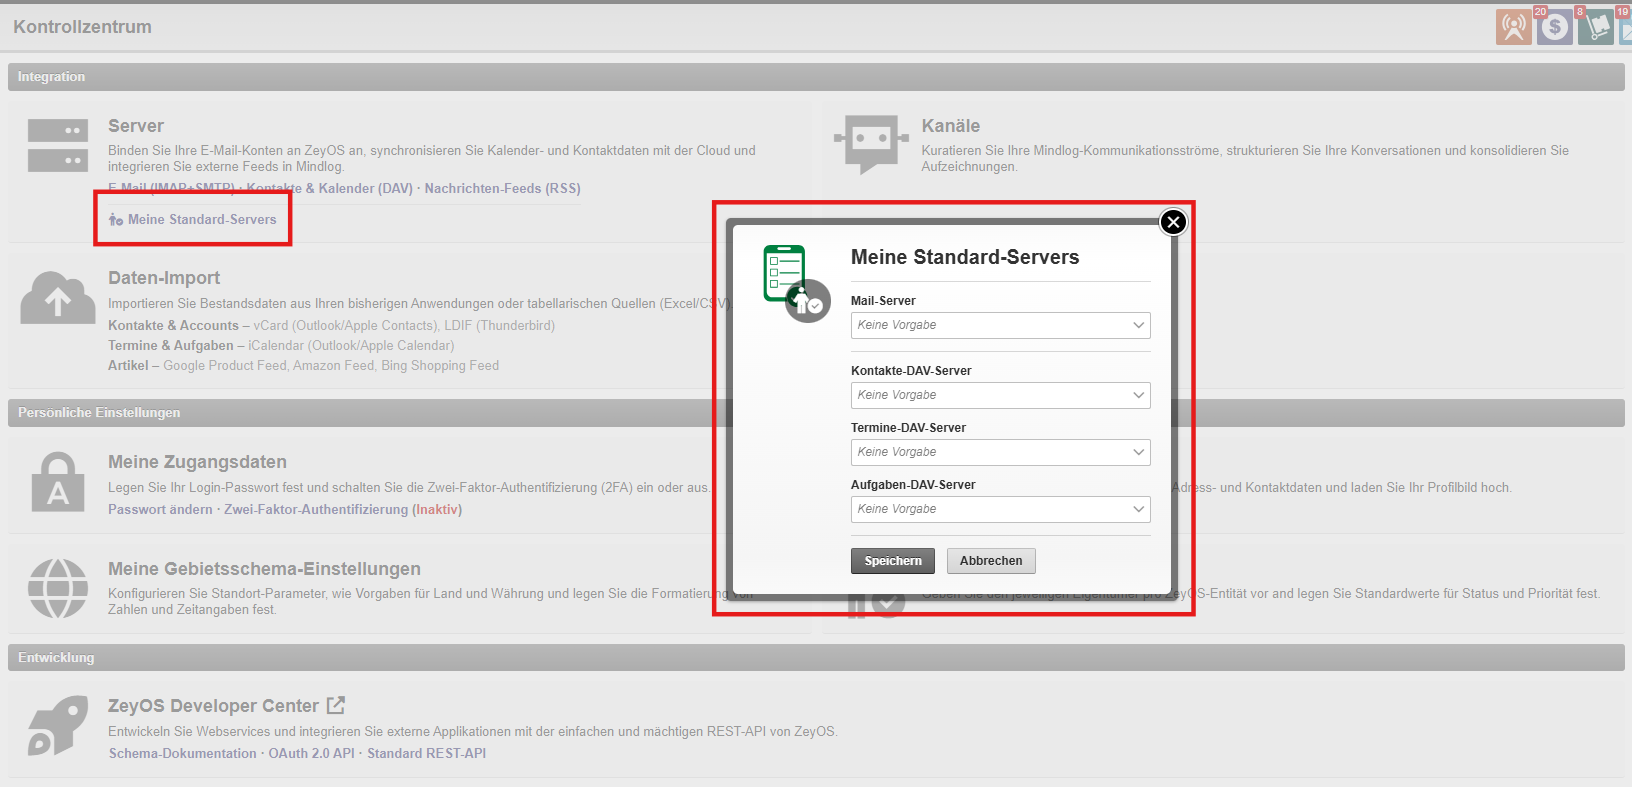
Task: Click the Abbrechen button
Action: 991,561
